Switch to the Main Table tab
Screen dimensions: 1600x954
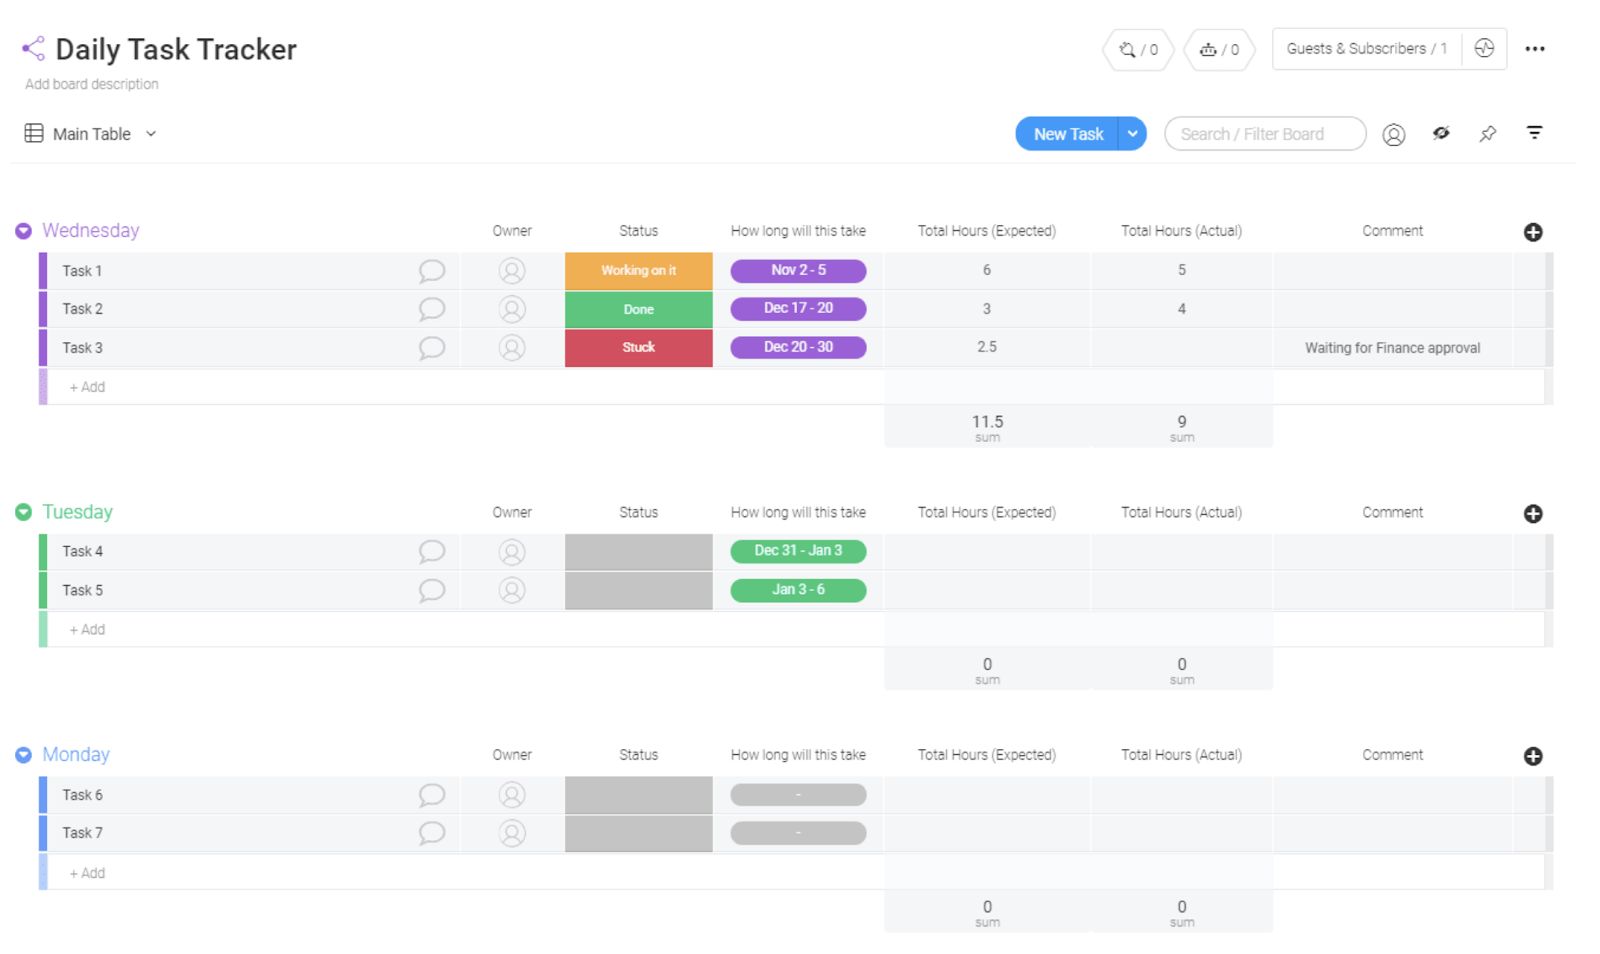click(x=91, y=133)
